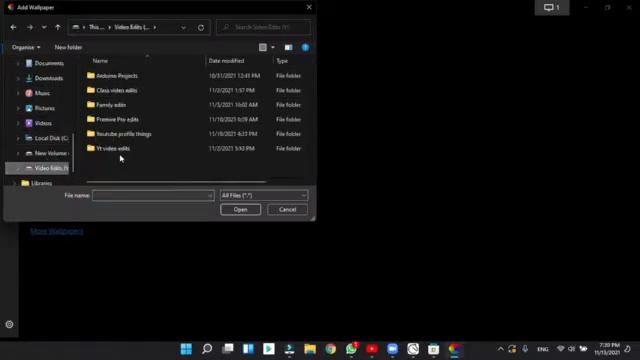Image resolution: width=640 pixels, height=360 pixels.
Task: Select Videos in the navigation pane
Action: (38, 123)
